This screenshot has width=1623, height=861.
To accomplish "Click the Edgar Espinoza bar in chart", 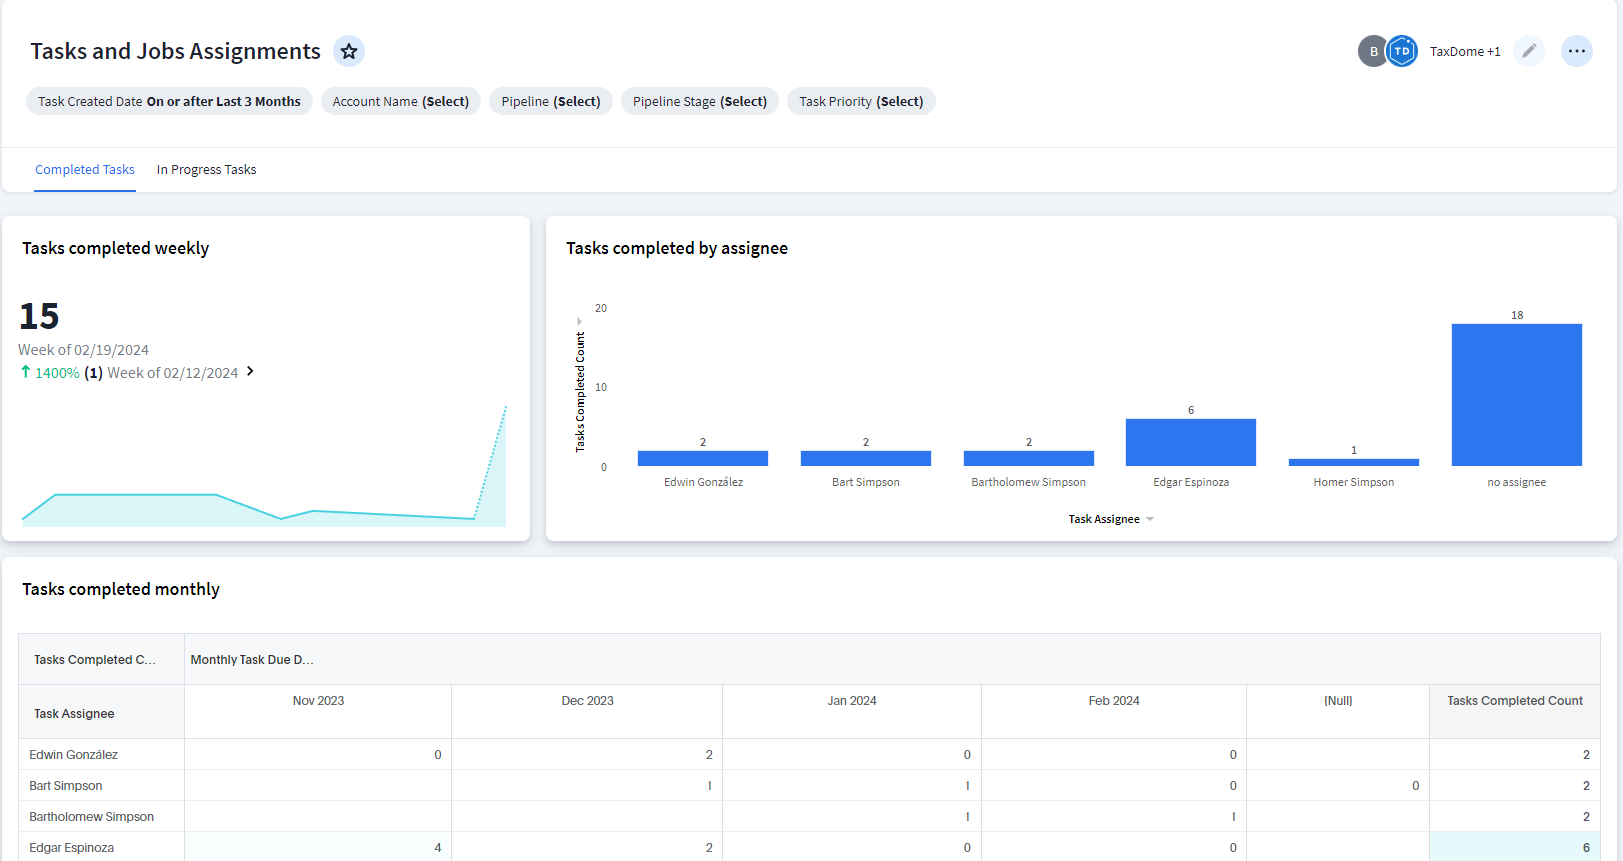I will click(x=1190, y=442).
